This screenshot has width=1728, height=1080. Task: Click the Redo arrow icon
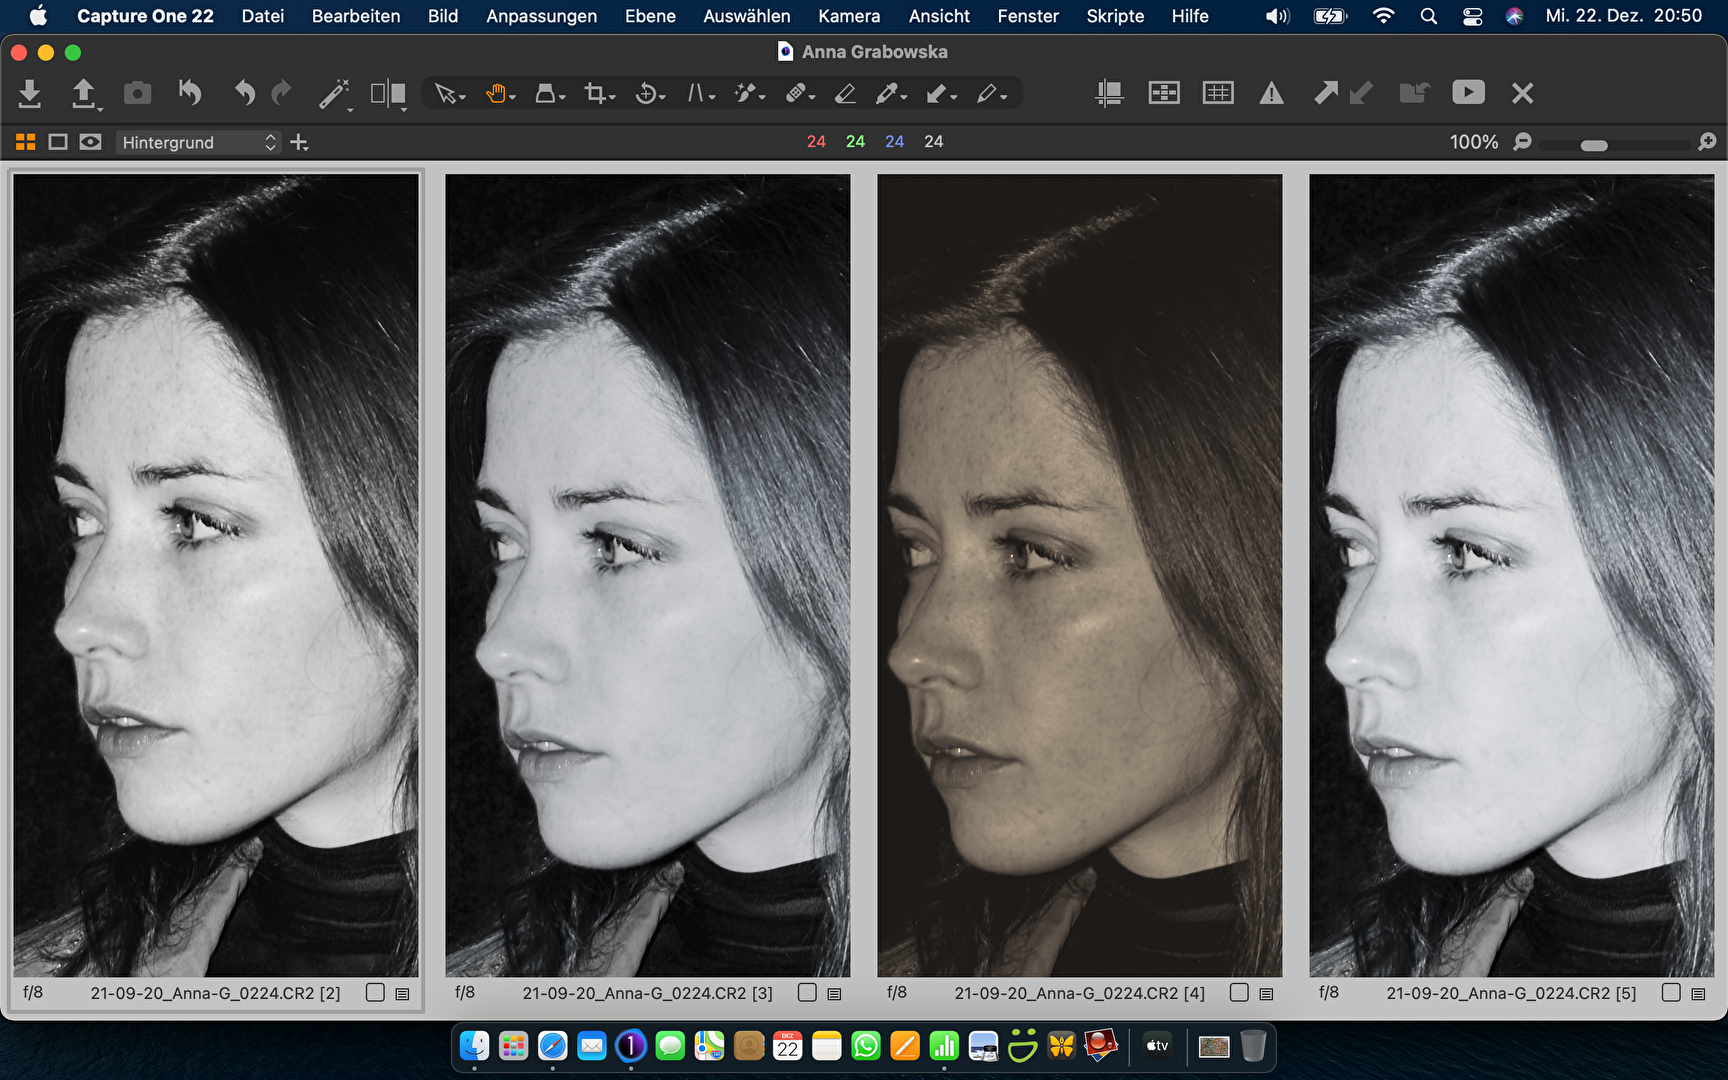pos(282,93)
